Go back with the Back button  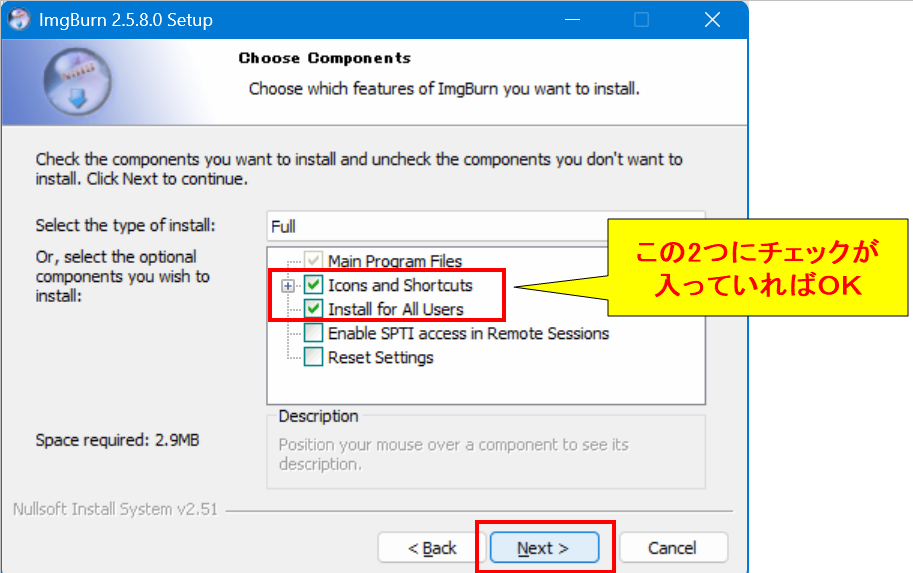coord(432,548)
